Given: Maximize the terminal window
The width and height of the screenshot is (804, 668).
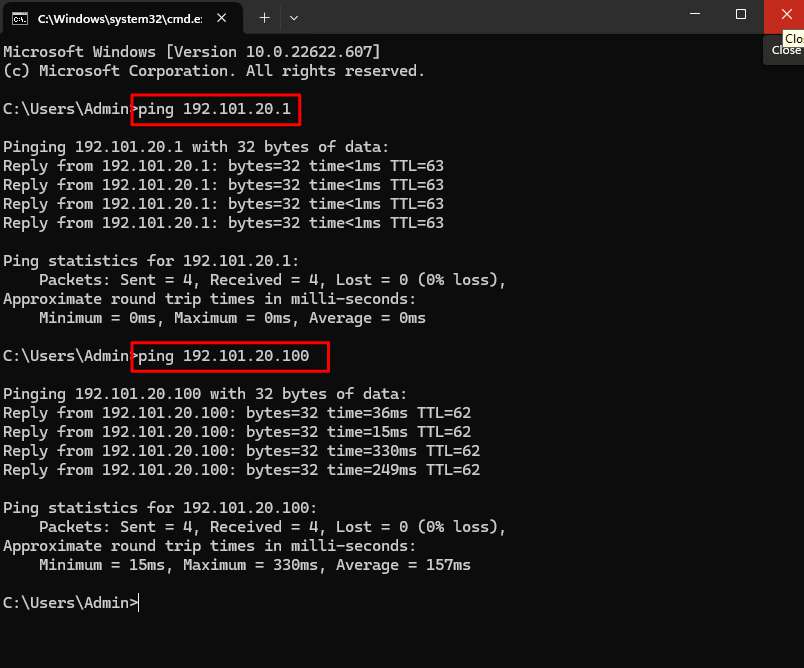Looking at the screenshot, I should (x=741, y=14).
